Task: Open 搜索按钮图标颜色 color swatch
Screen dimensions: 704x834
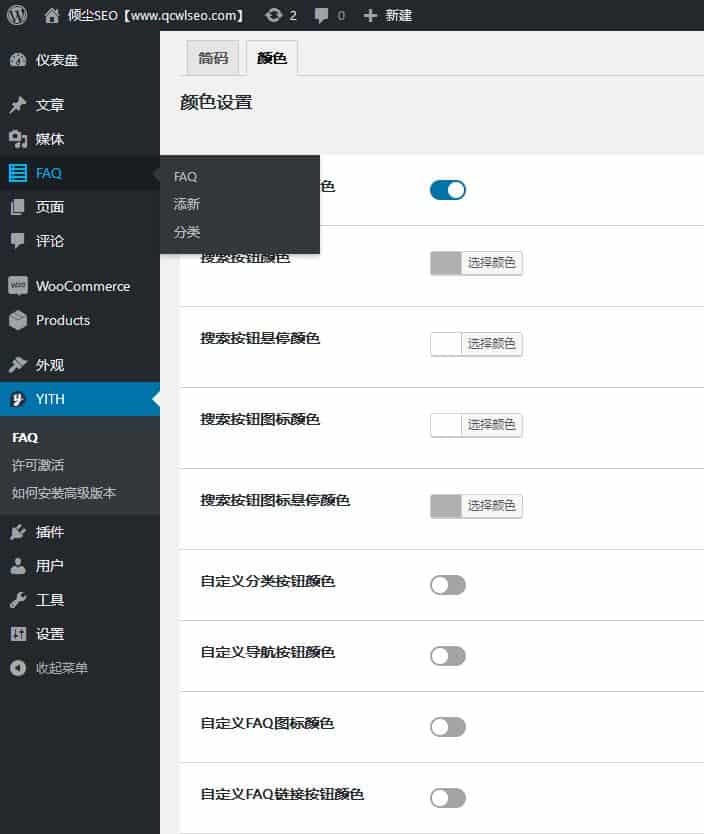Action: pos(446,425)
